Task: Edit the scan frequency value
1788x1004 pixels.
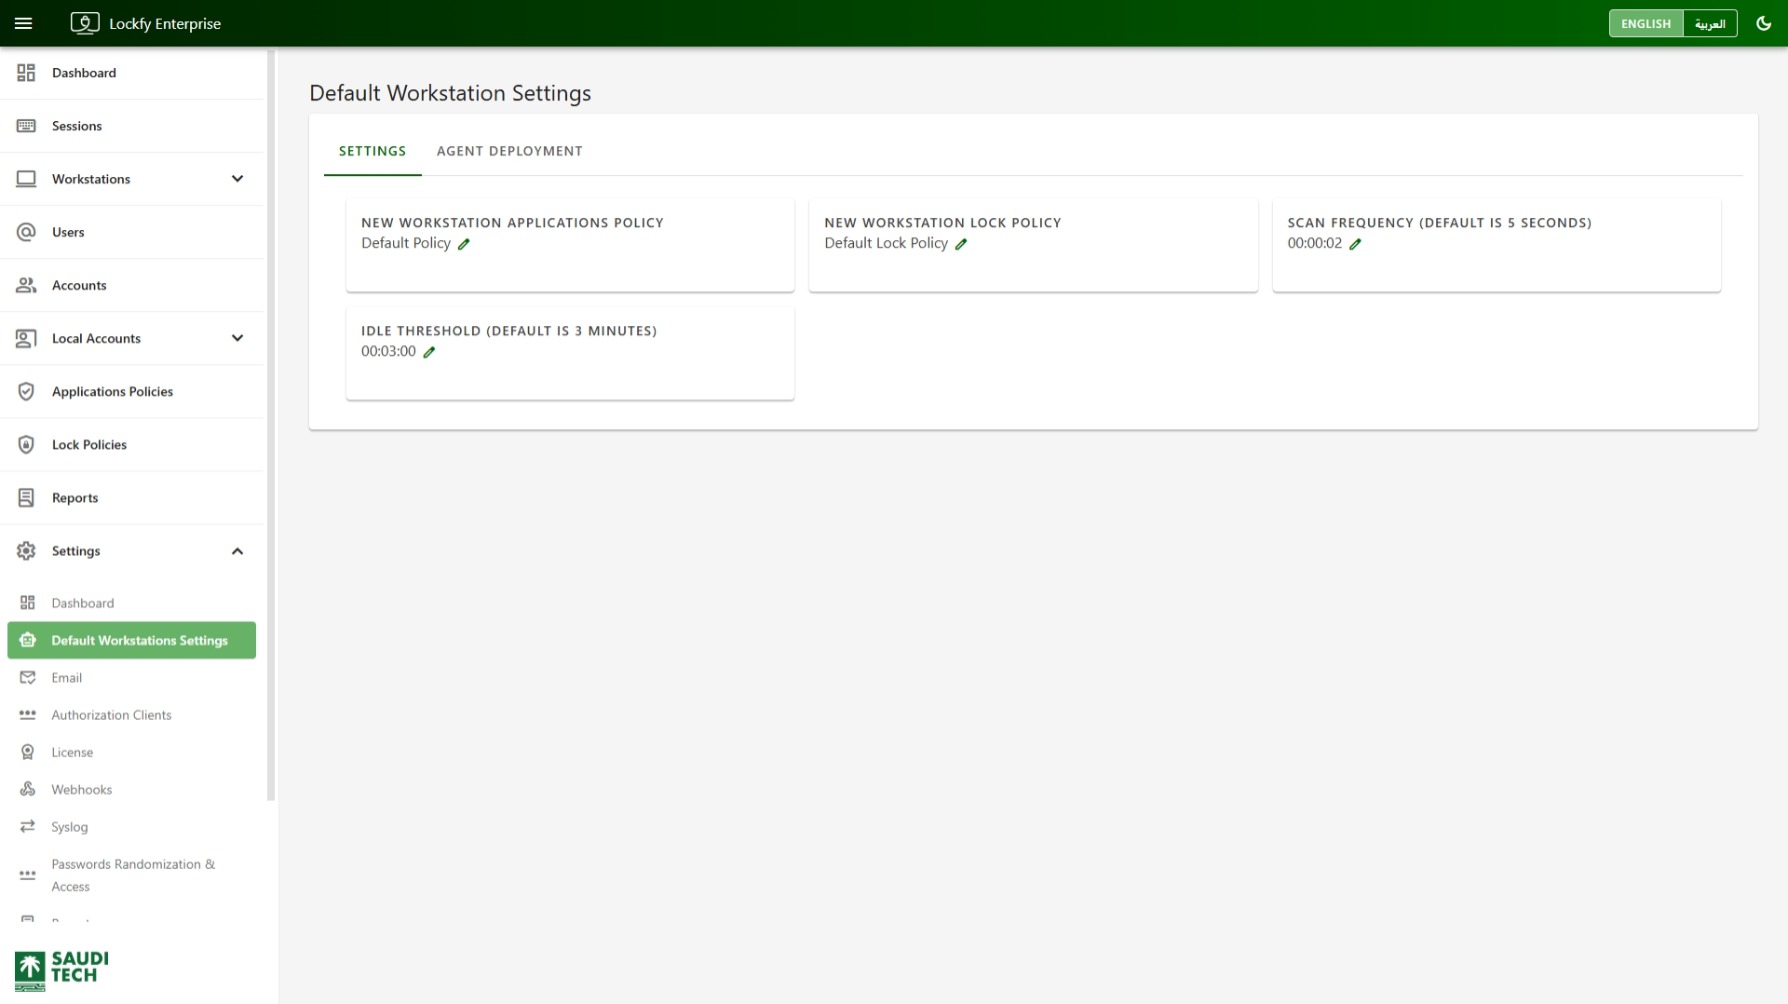Action: point(1355,244)
